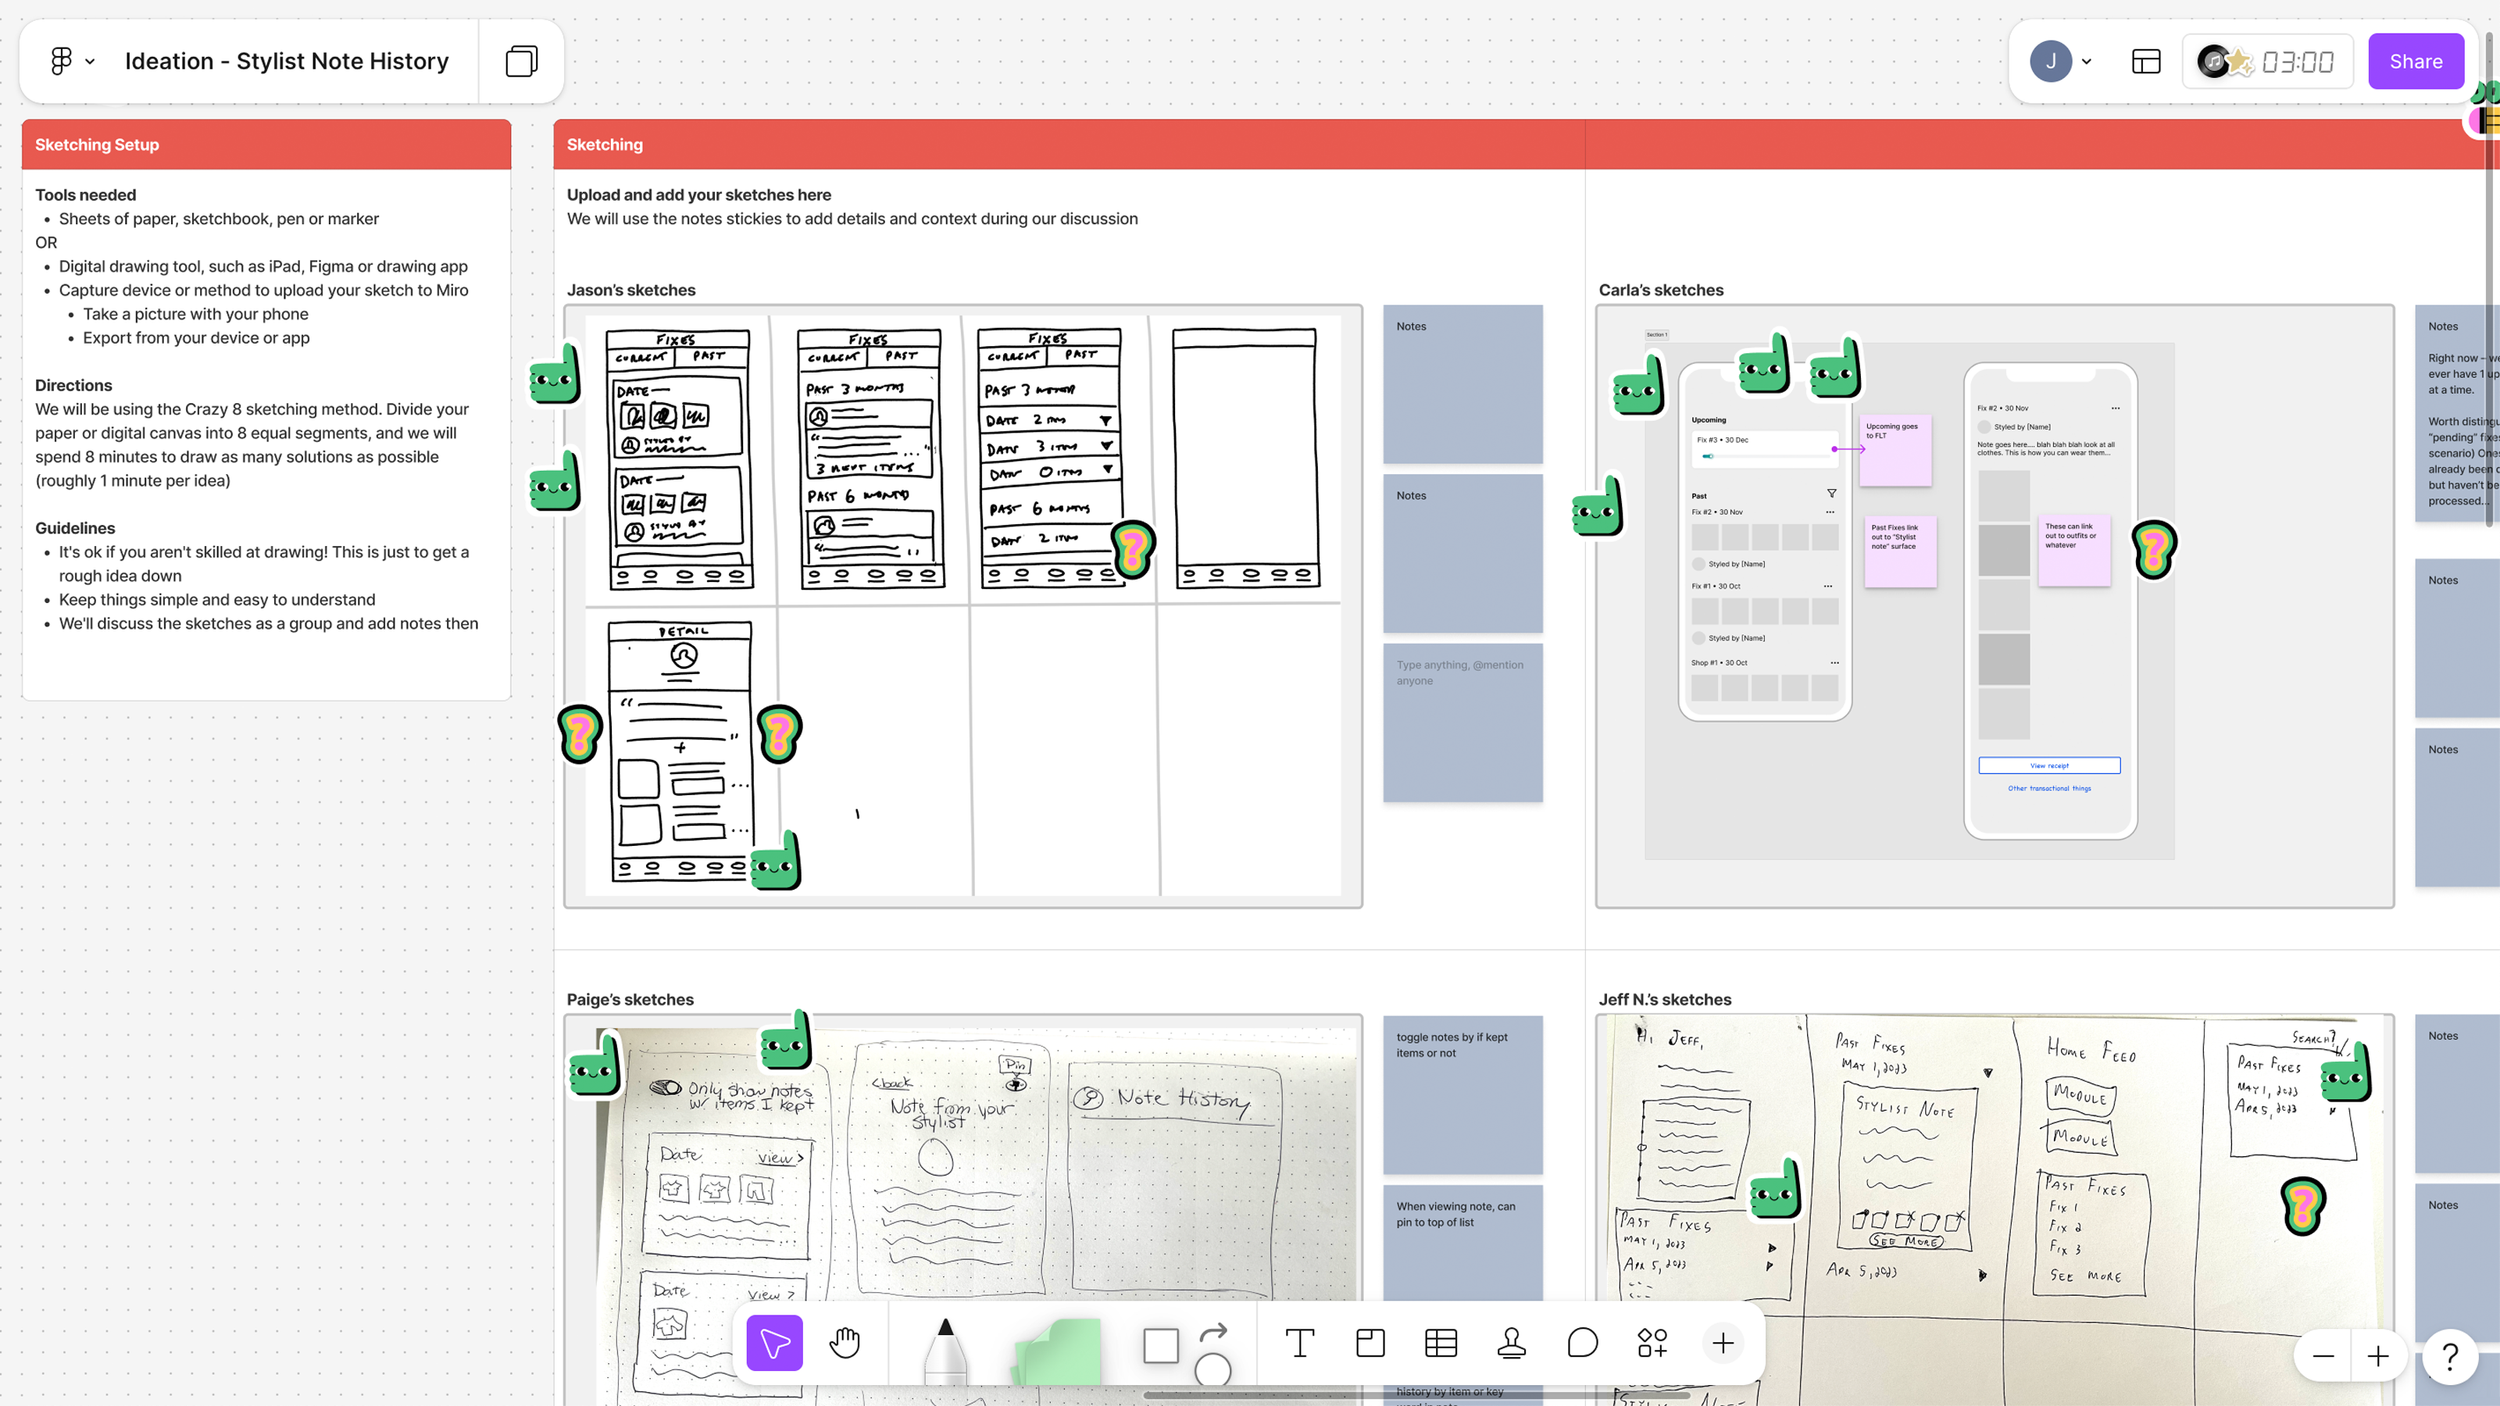Select Jason's DETAIL screen sketch

pyautogui.click(x=681, y=751)
